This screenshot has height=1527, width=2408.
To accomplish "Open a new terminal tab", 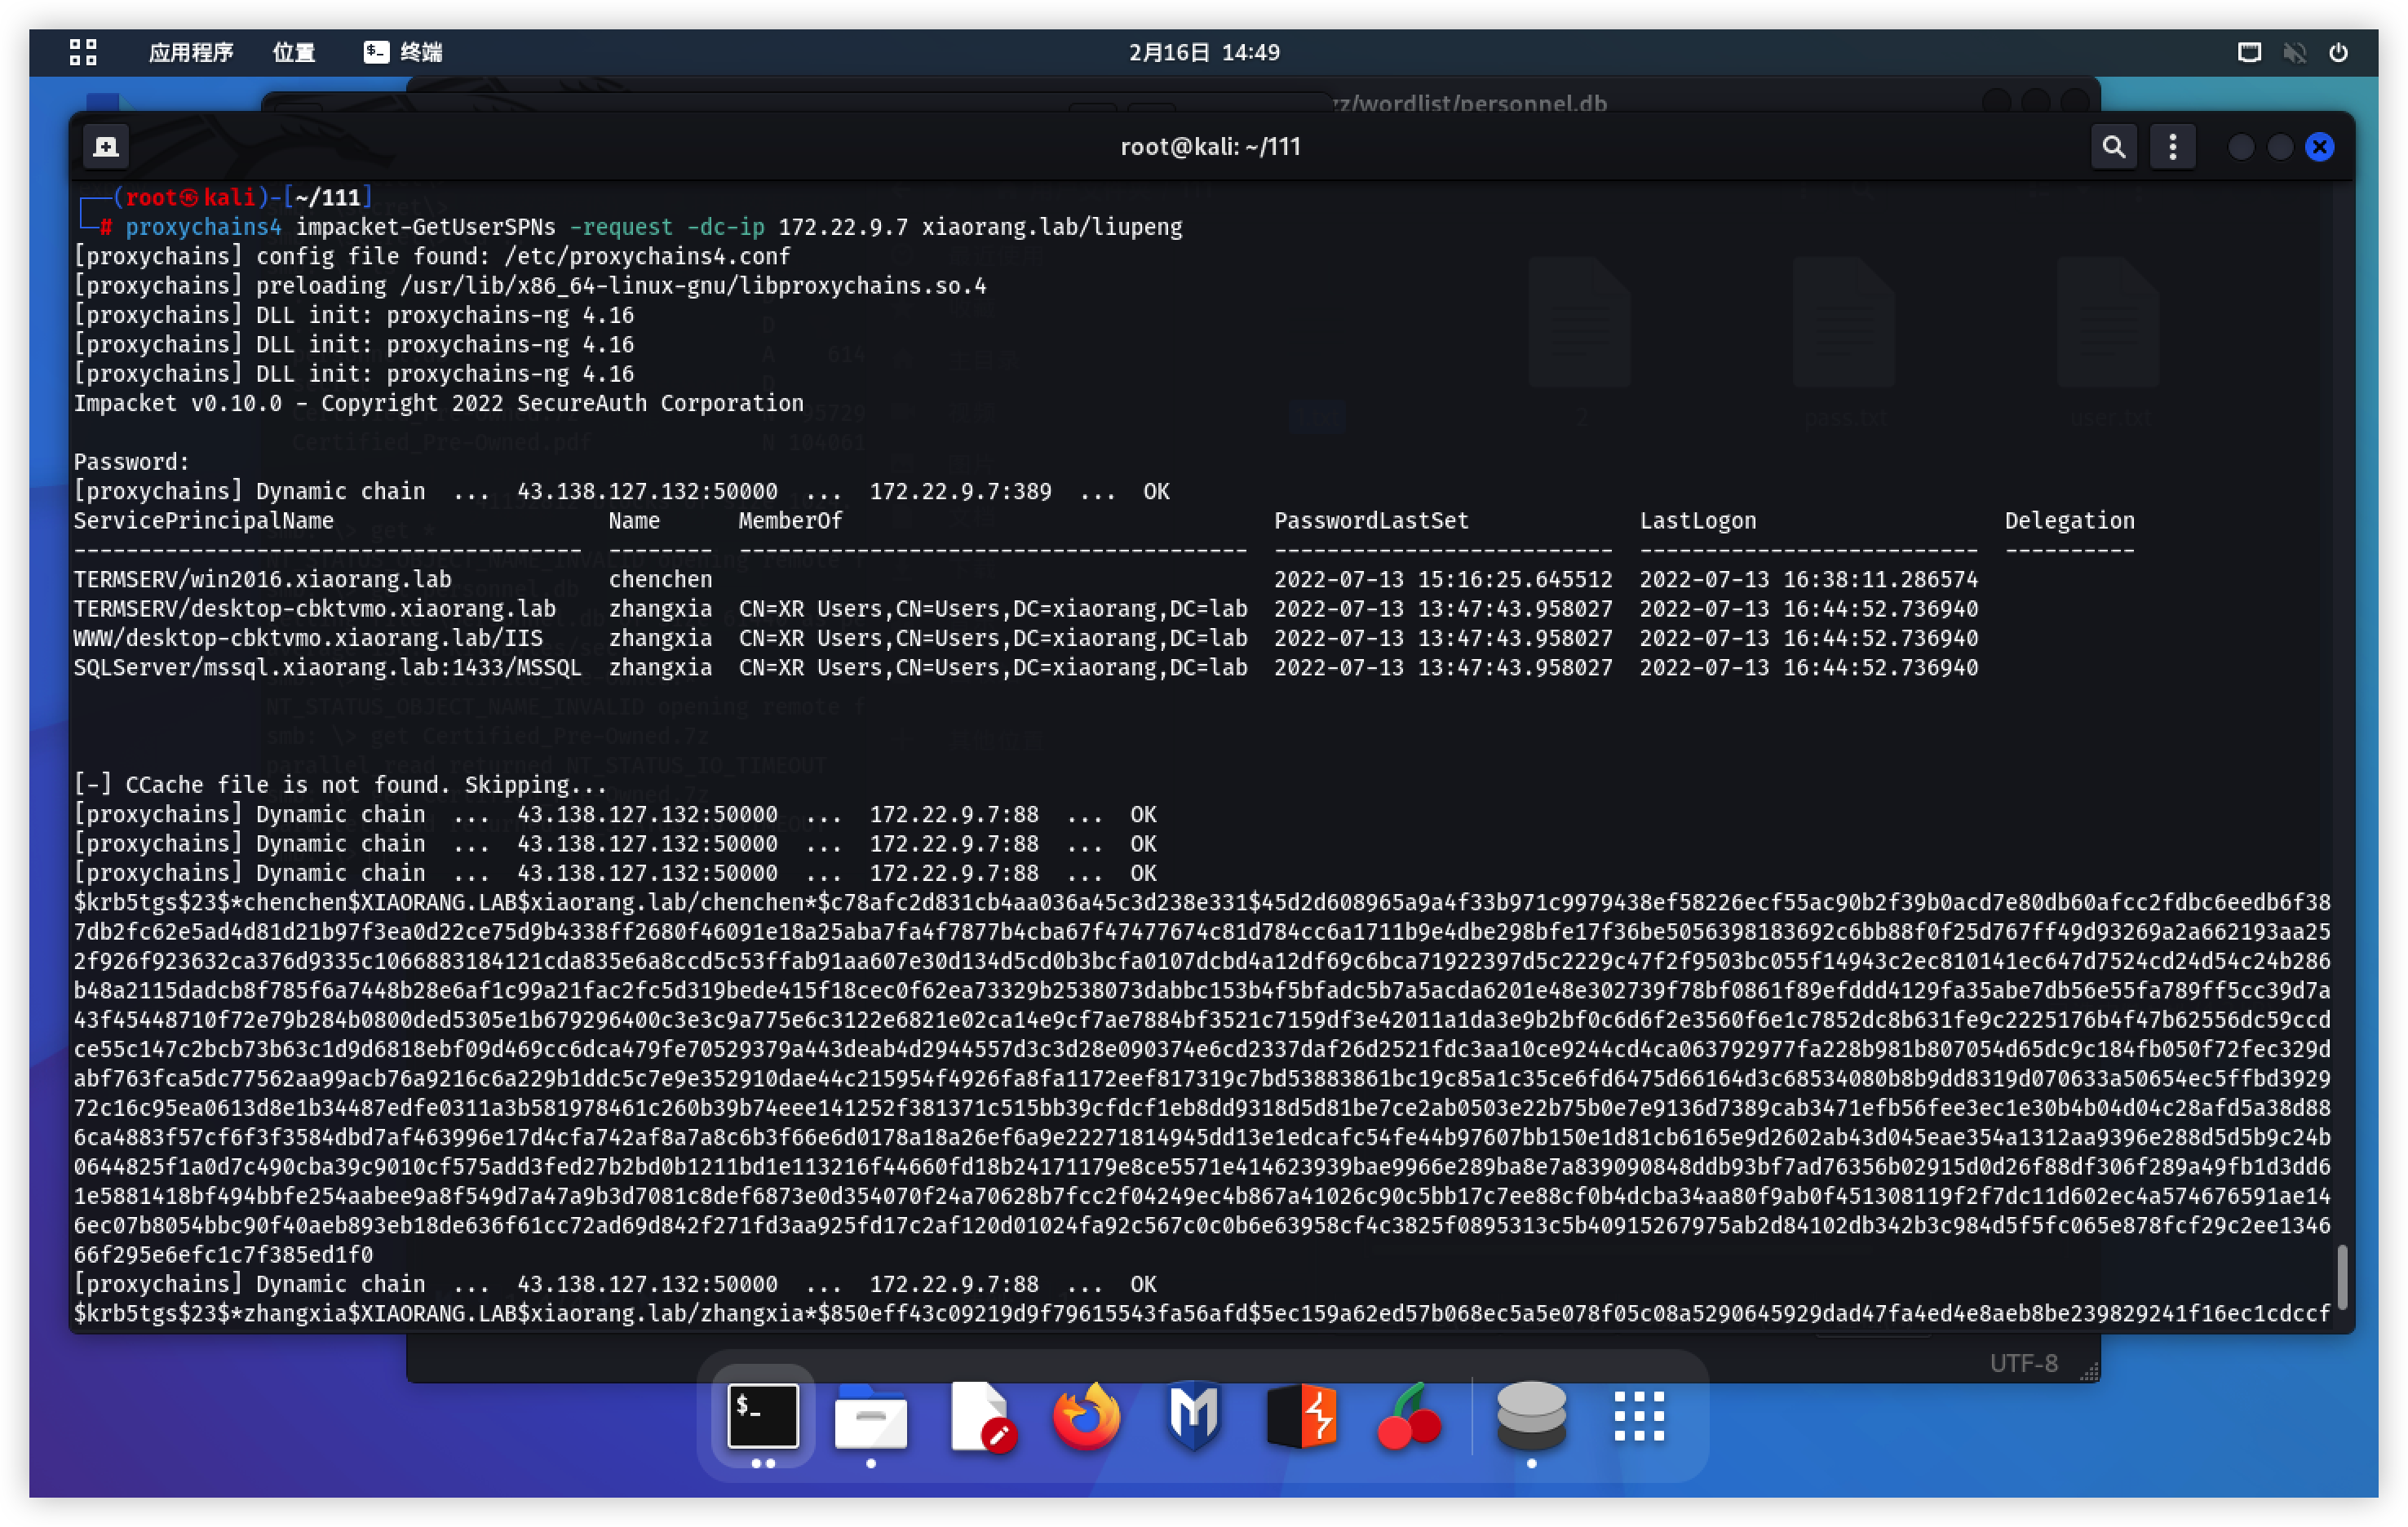I will (x=106, y=147).
